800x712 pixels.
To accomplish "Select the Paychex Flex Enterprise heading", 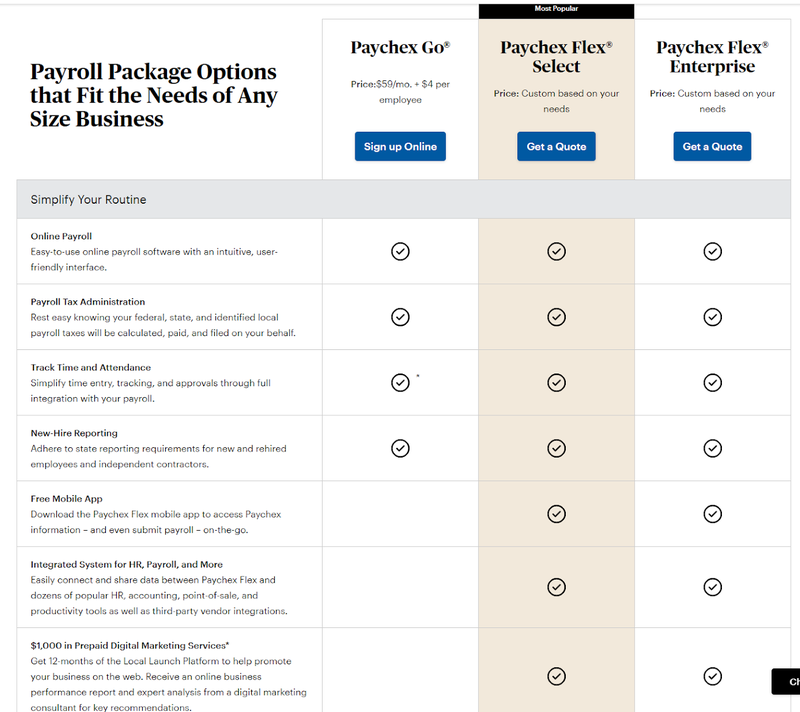I will [712, 57].
